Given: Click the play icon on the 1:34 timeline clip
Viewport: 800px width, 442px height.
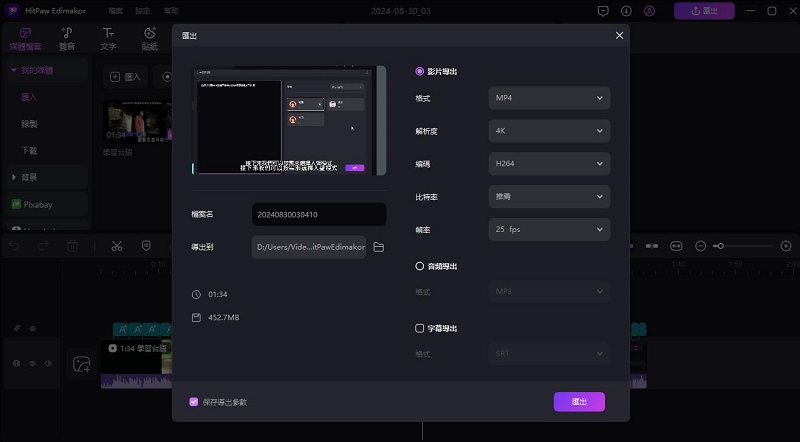Looking at the screenshot, I should [x=113, y=348].
